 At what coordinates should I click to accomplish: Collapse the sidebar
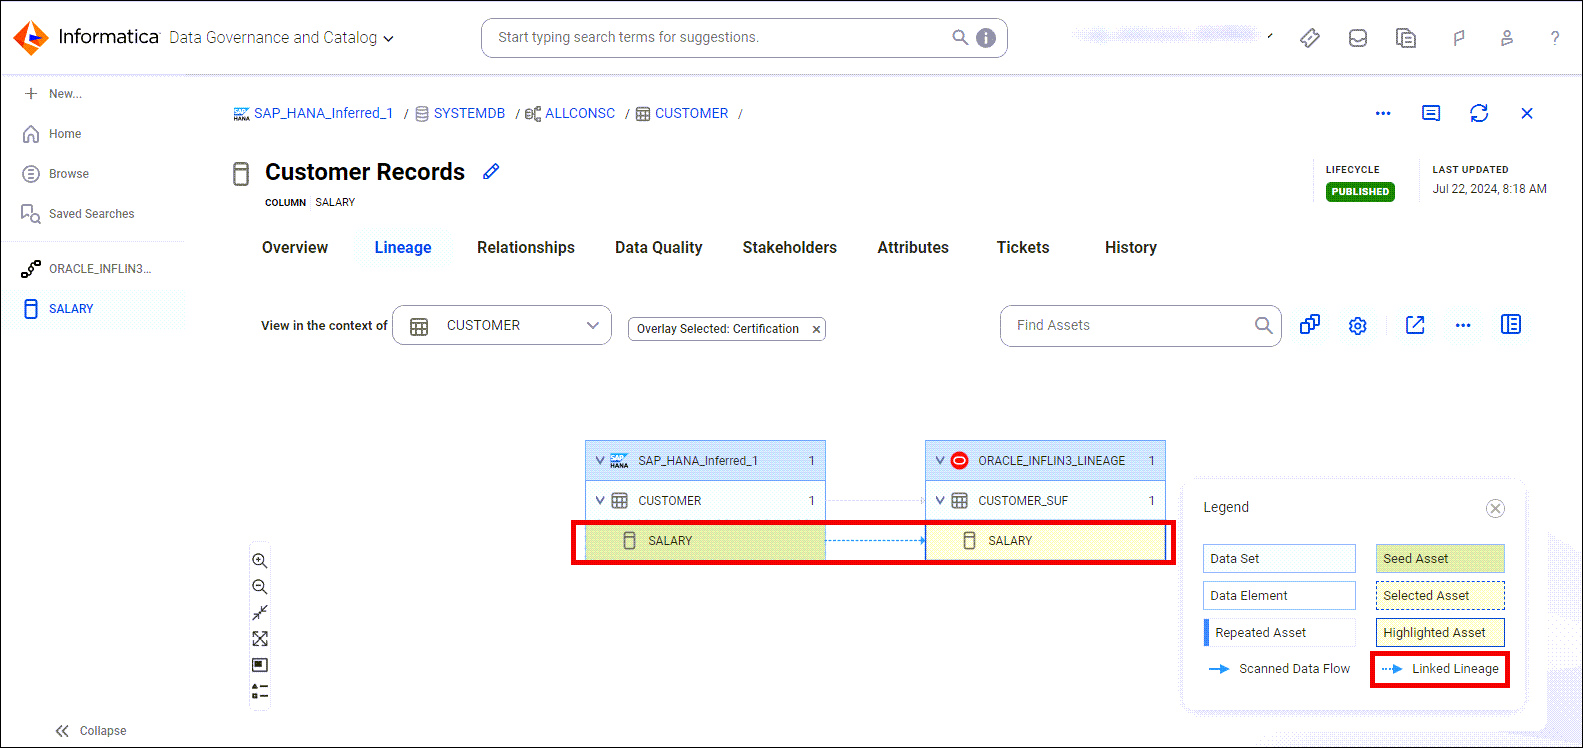point(91,731)
